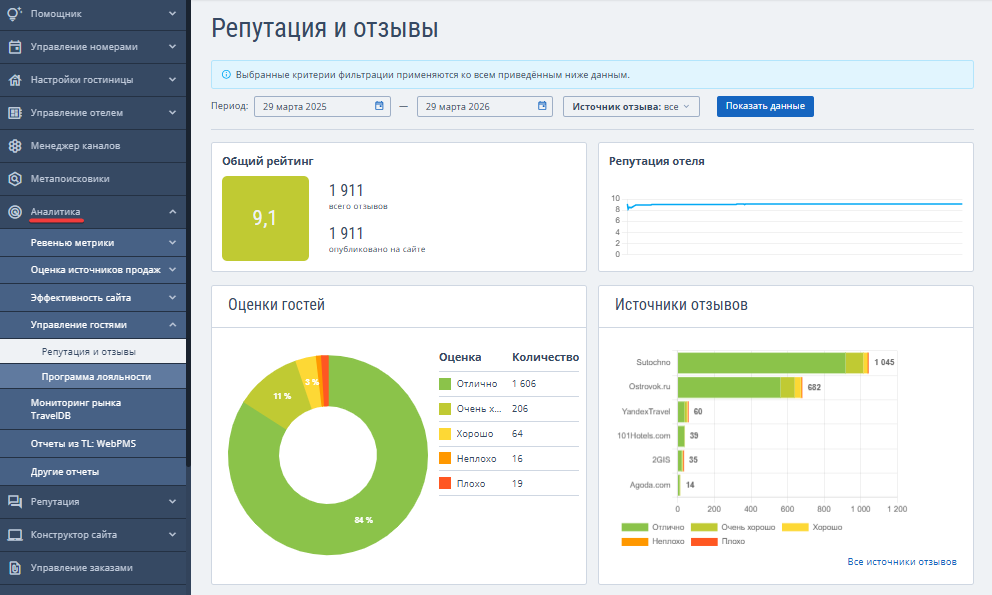Click the lightbulb icon beside Помощник
The height and width of the screenshot is (595, 992).
(15, 14)
